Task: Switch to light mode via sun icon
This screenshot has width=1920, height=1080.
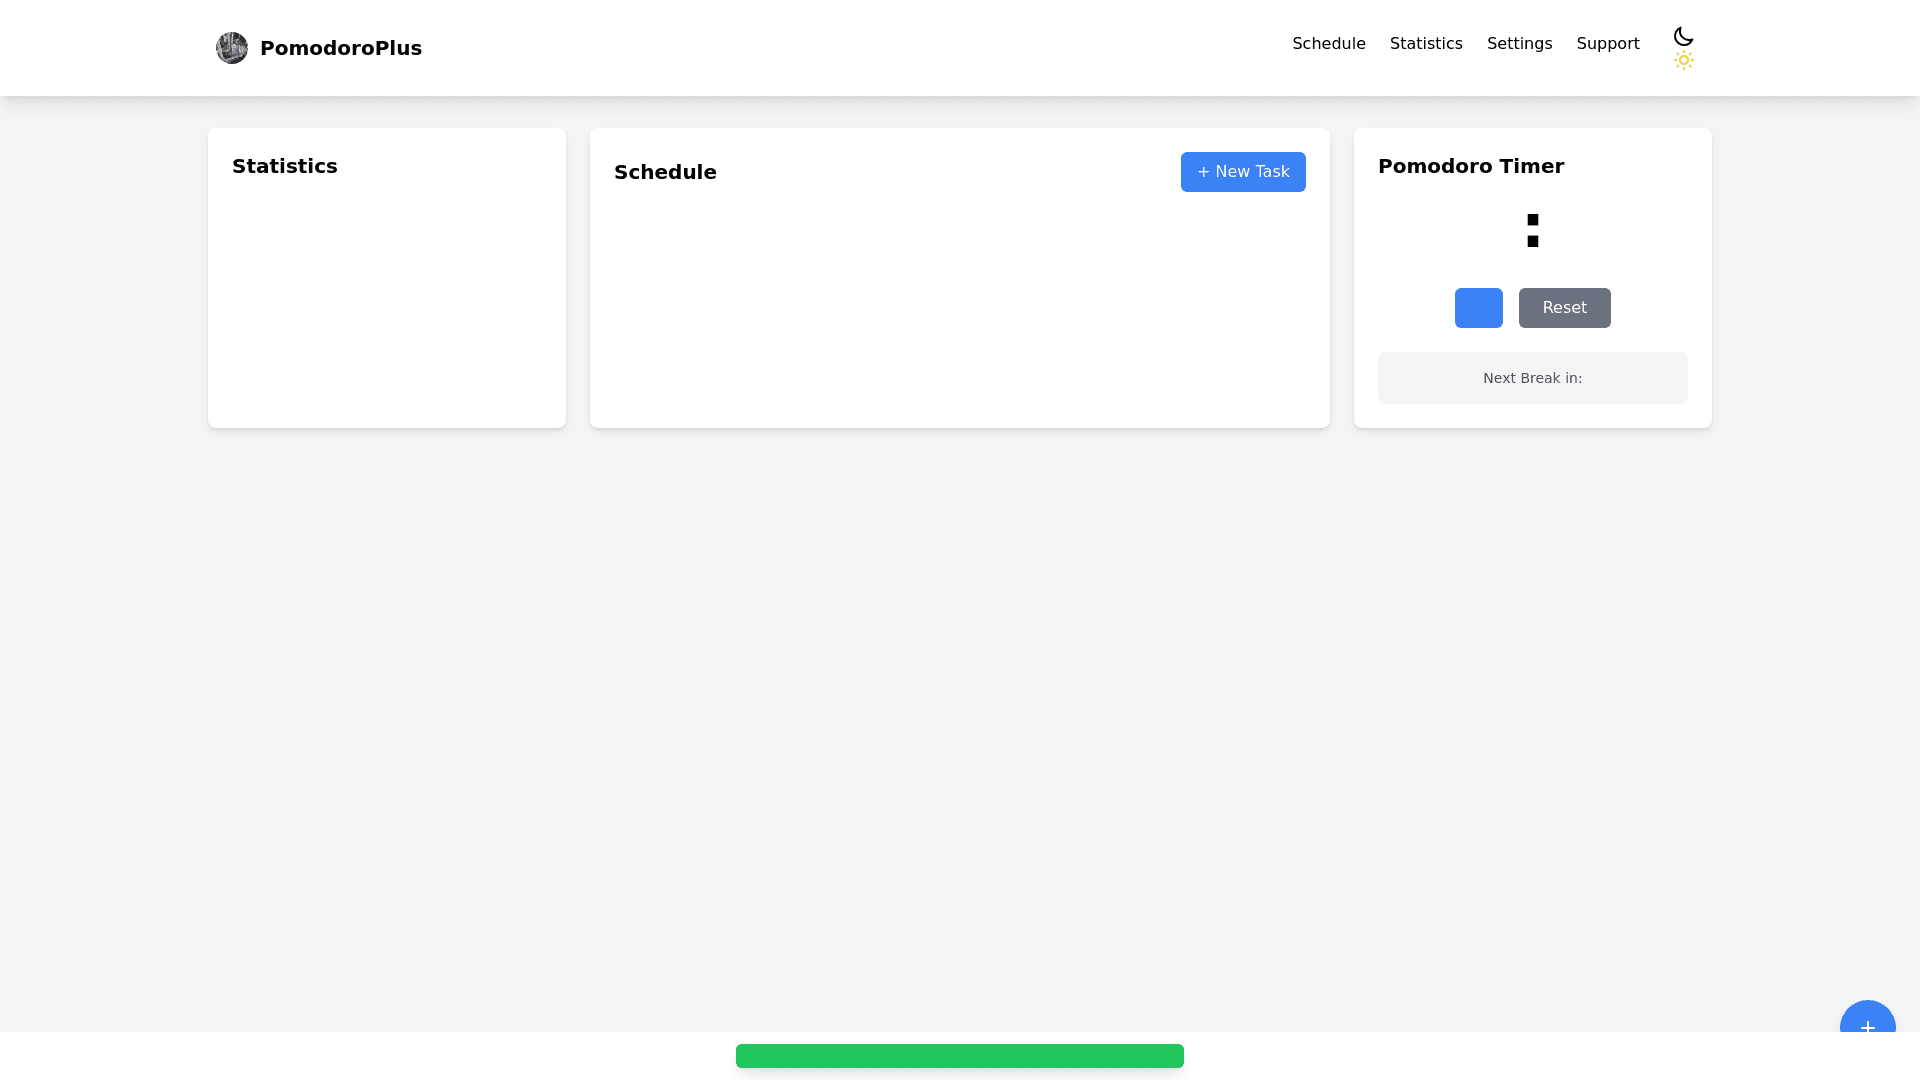Action: tap(1683, 61)
